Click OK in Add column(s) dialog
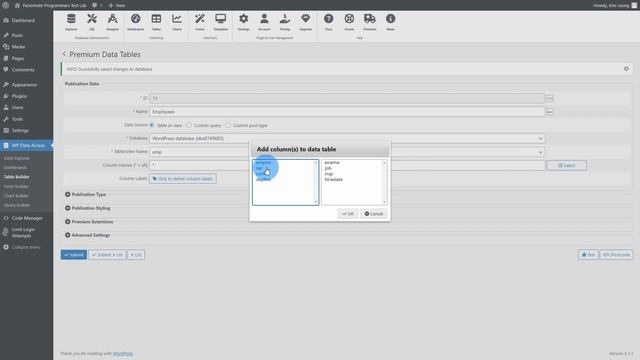The height and width of the screenshot is (360, 640). (348, 213)
